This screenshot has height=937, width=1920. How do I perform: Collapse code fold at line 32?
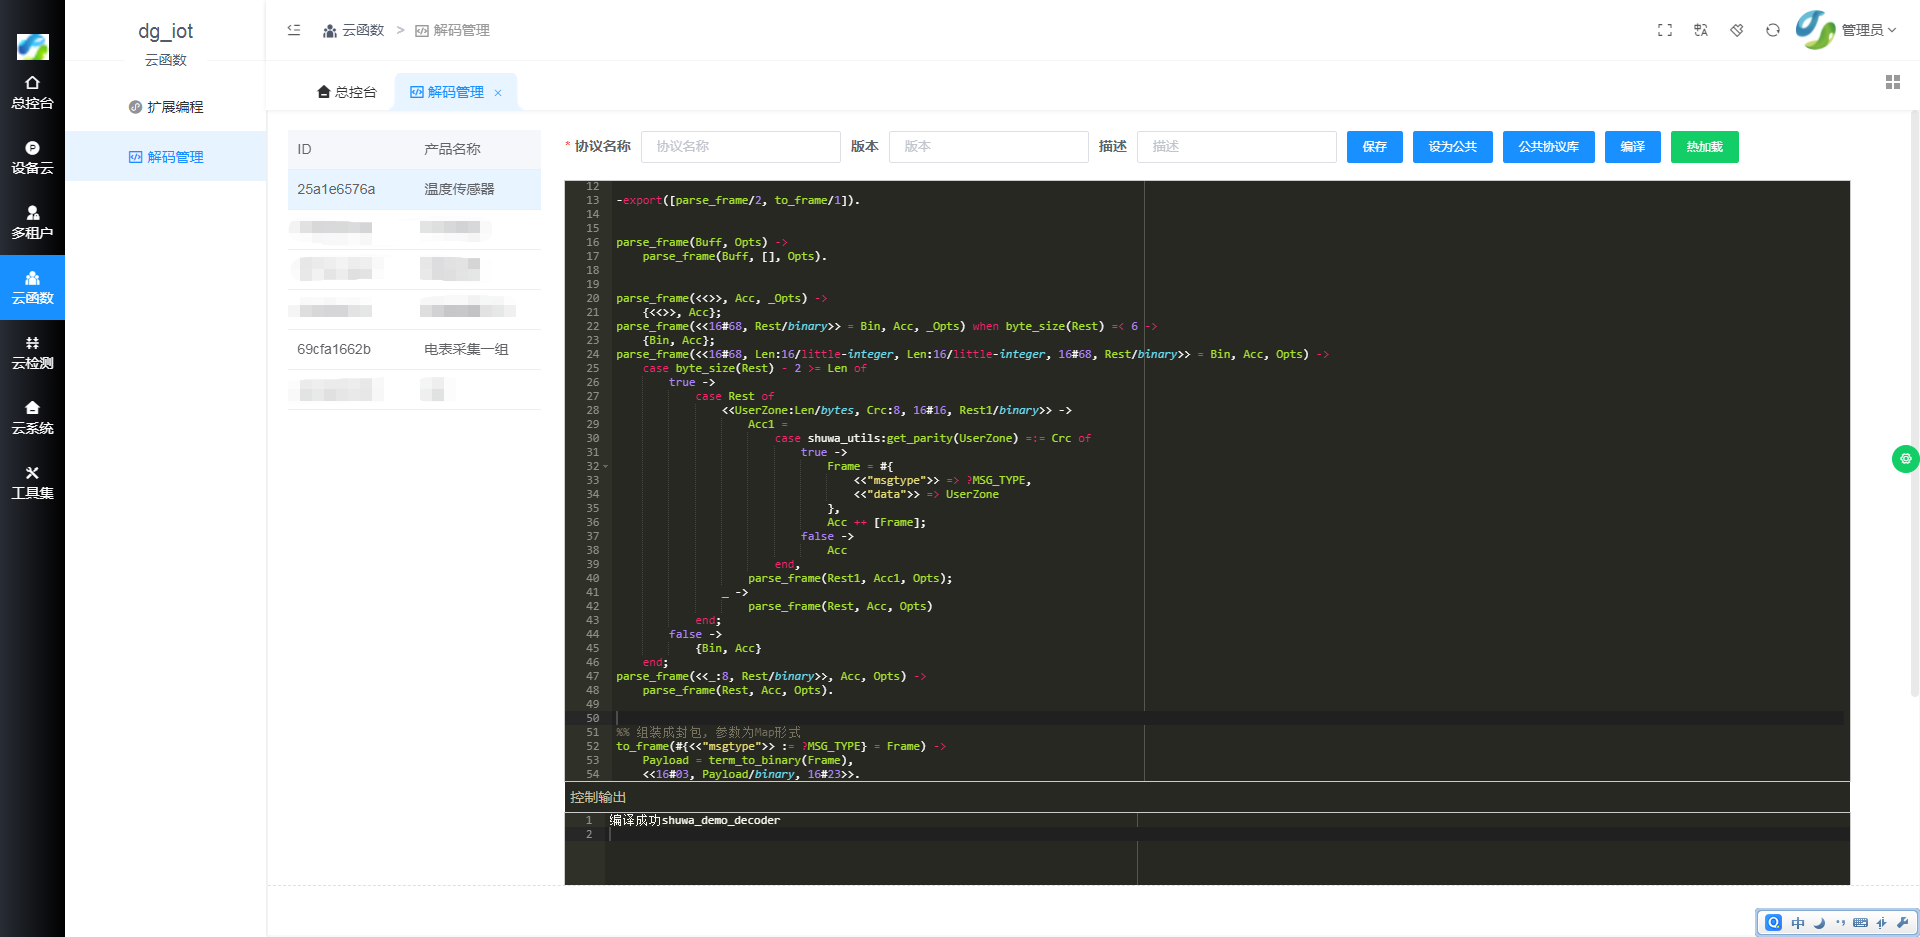606,467
